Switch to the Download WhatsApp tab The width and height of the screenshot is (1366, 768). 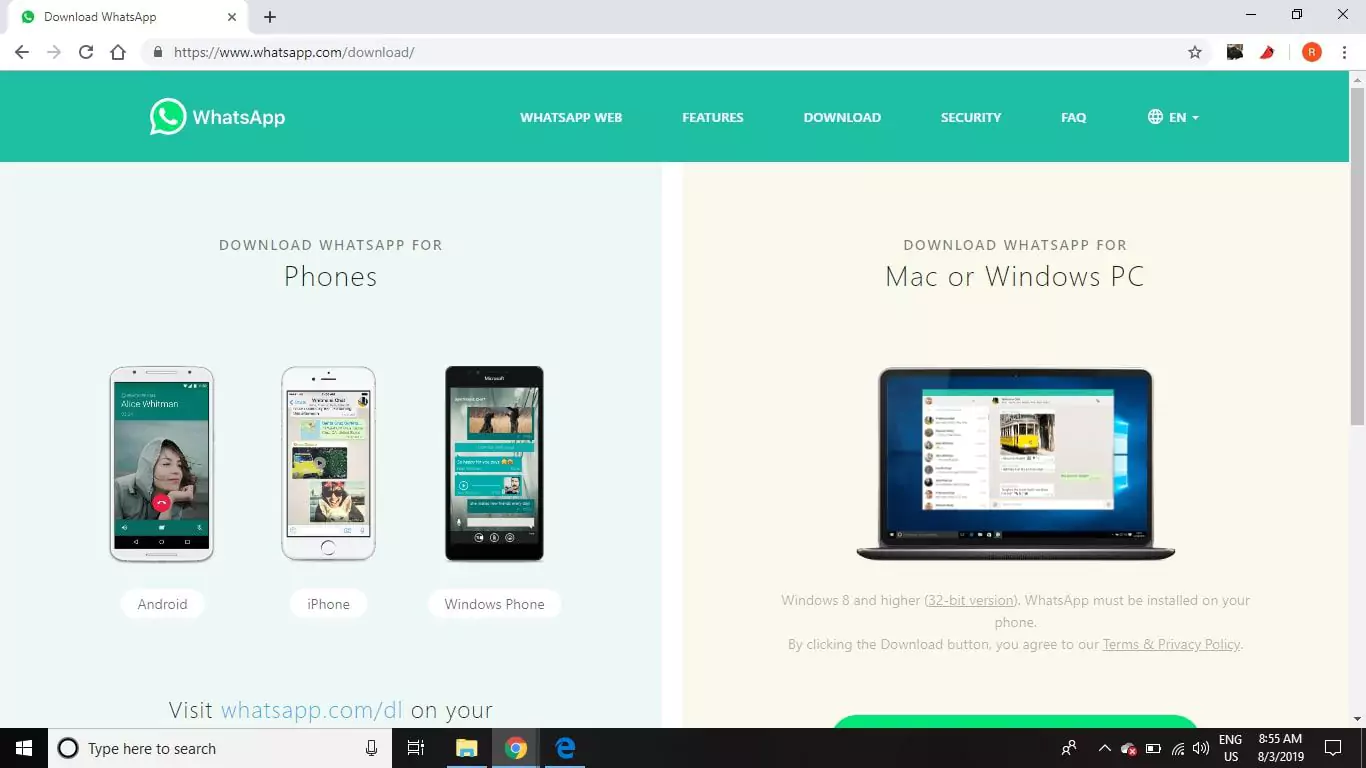pos(110,16)
